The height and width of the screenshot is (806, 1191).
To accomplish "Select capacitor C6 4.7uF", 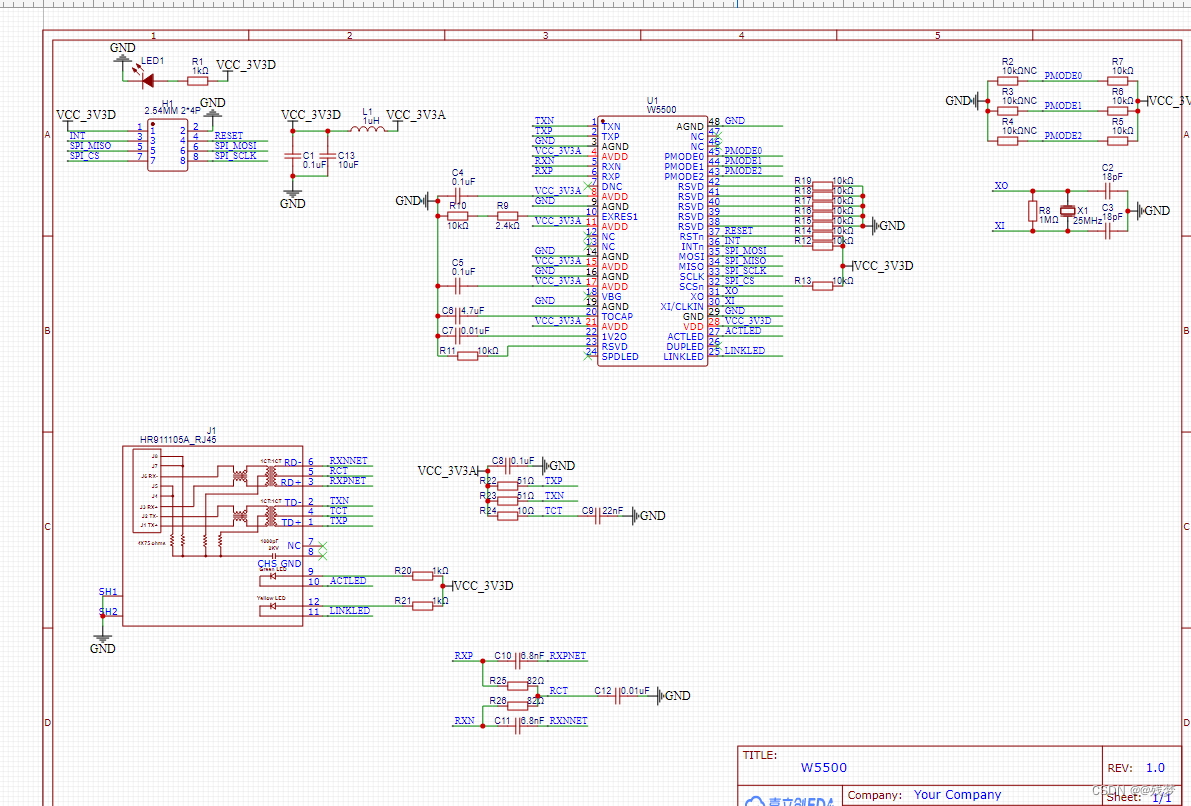I will coord(457,316).
